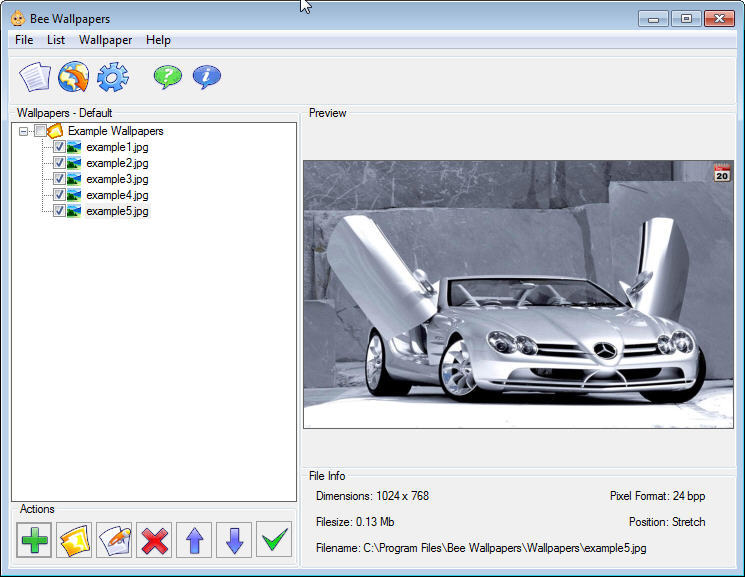745x577 pixels.
Task: Open the List menu
Action: tap(56, 40)
